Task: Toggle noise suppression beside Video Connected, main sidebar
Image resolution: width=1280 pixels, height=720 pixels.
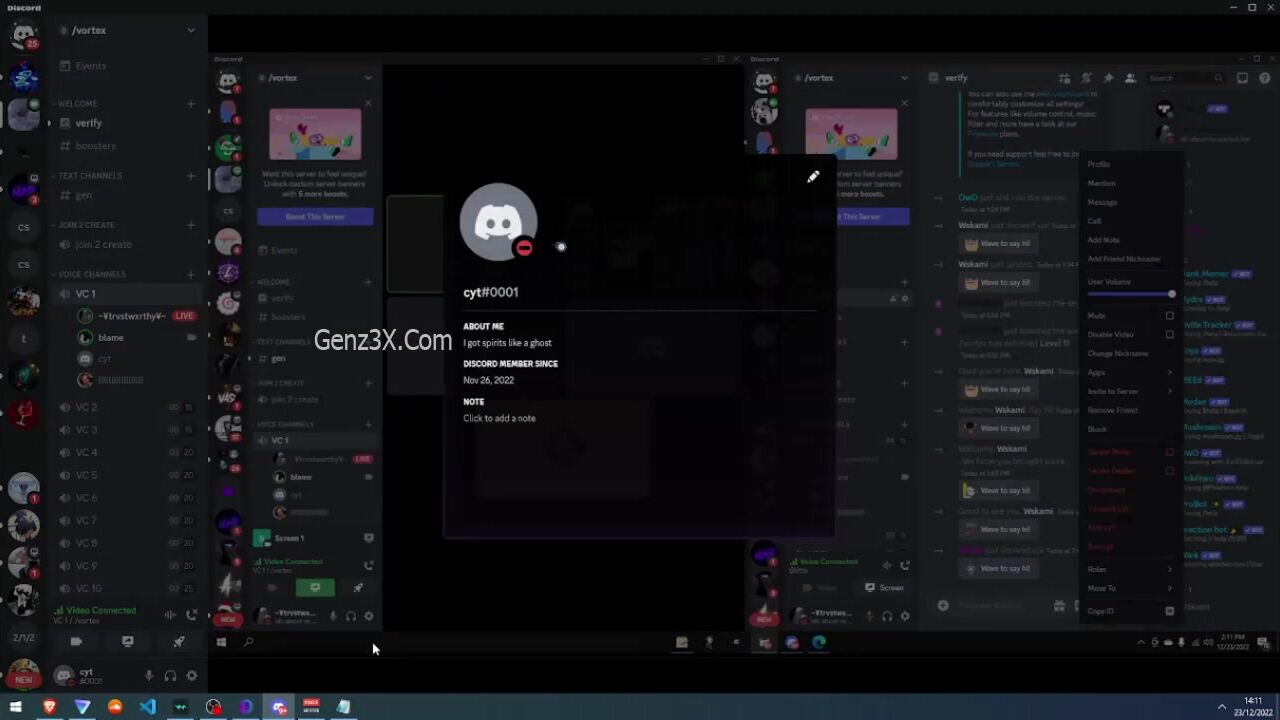Action: (x=170, y=615)
